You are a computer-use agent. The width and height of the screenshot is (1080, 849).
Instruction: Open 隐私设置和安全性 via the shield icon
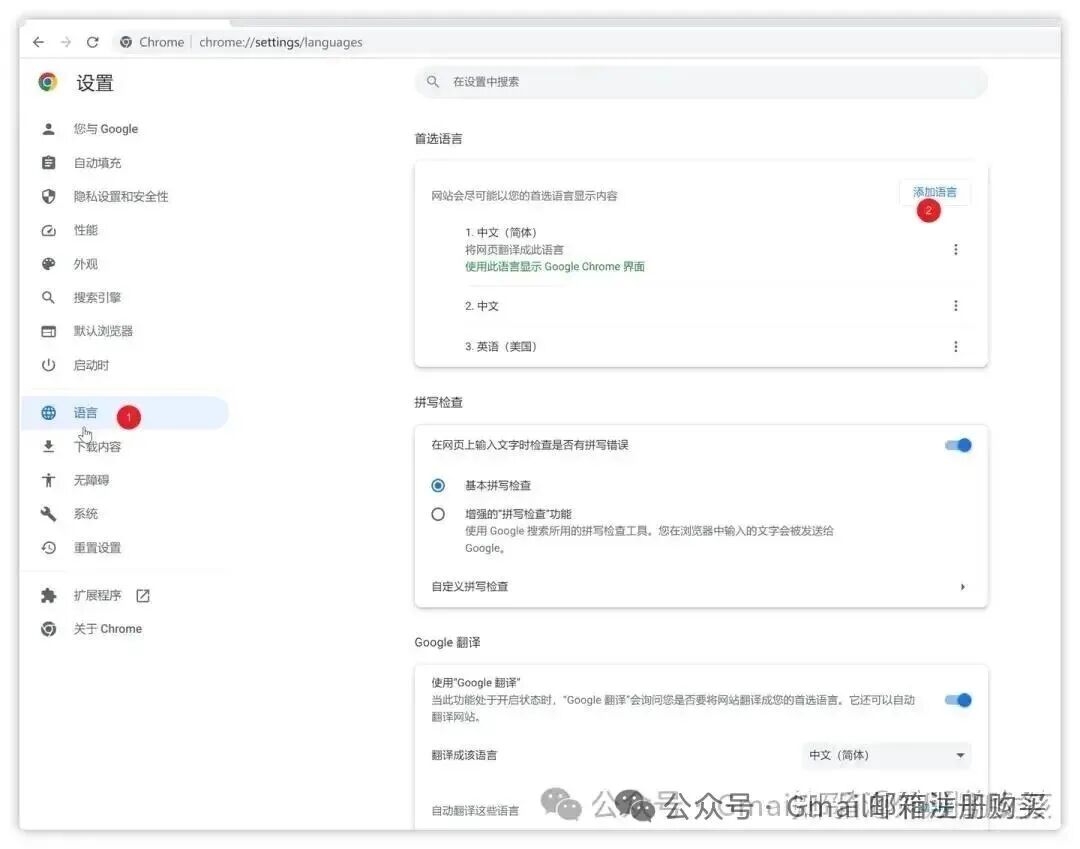click(49, 196)
